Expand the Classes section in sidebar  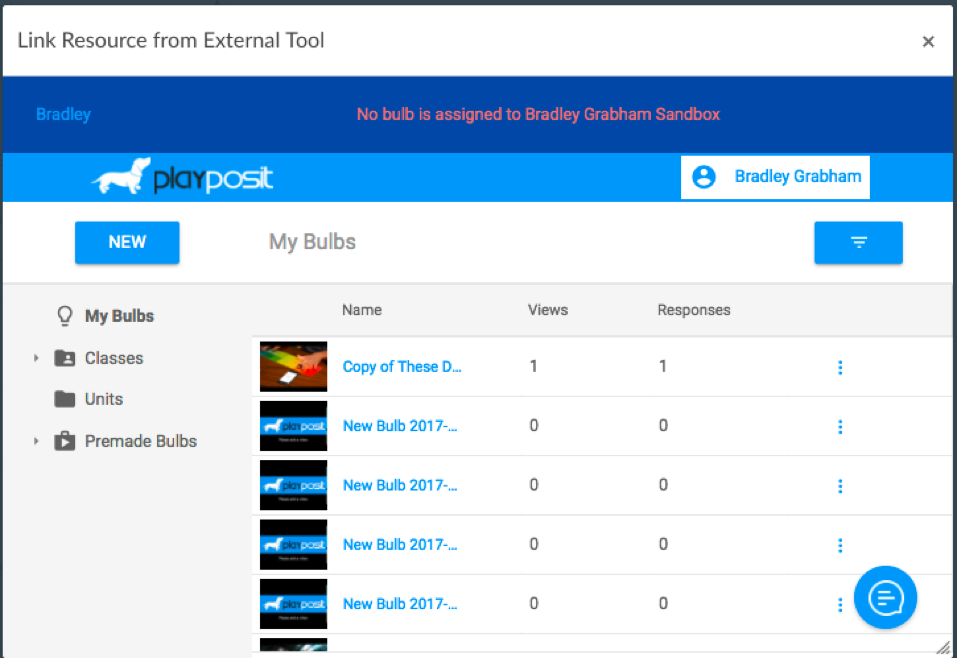(x=37, y=358)
